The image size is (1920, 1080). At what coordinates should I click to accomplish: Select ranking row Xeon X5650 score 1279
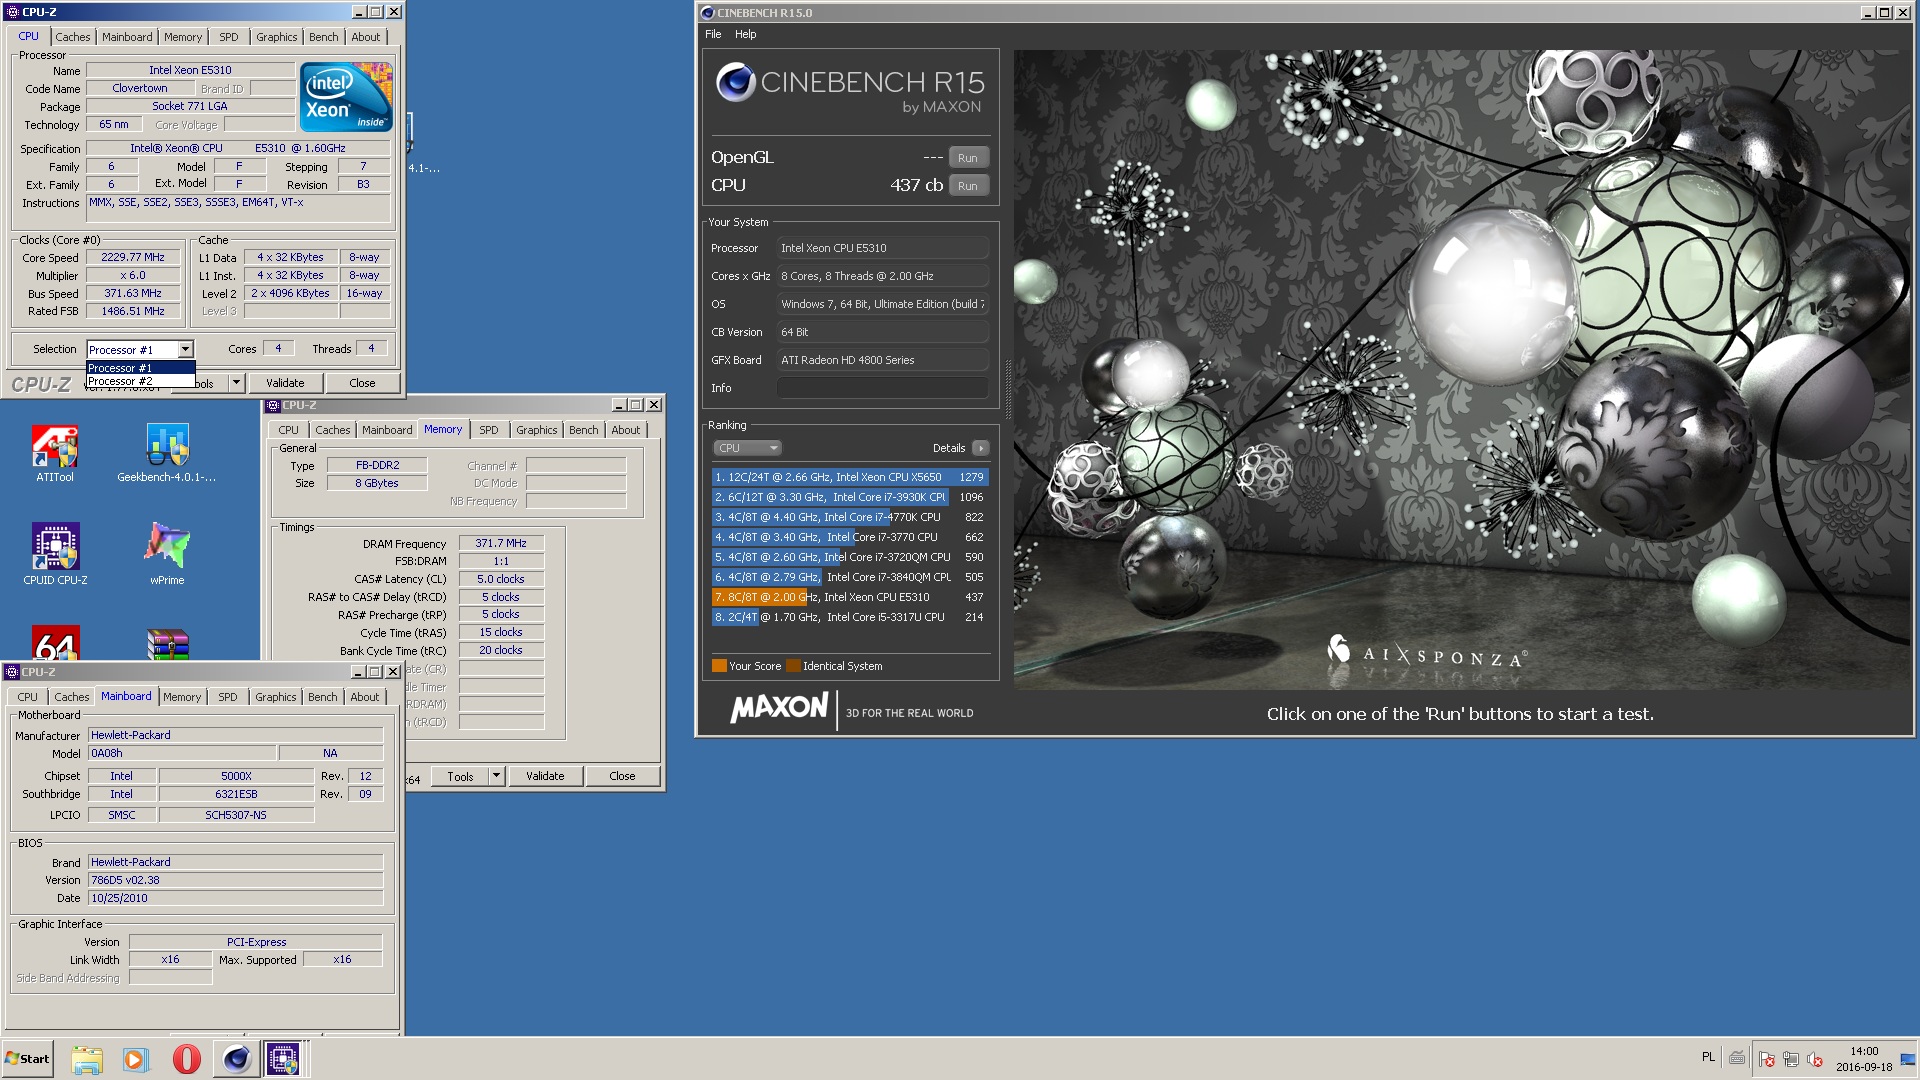850,477
